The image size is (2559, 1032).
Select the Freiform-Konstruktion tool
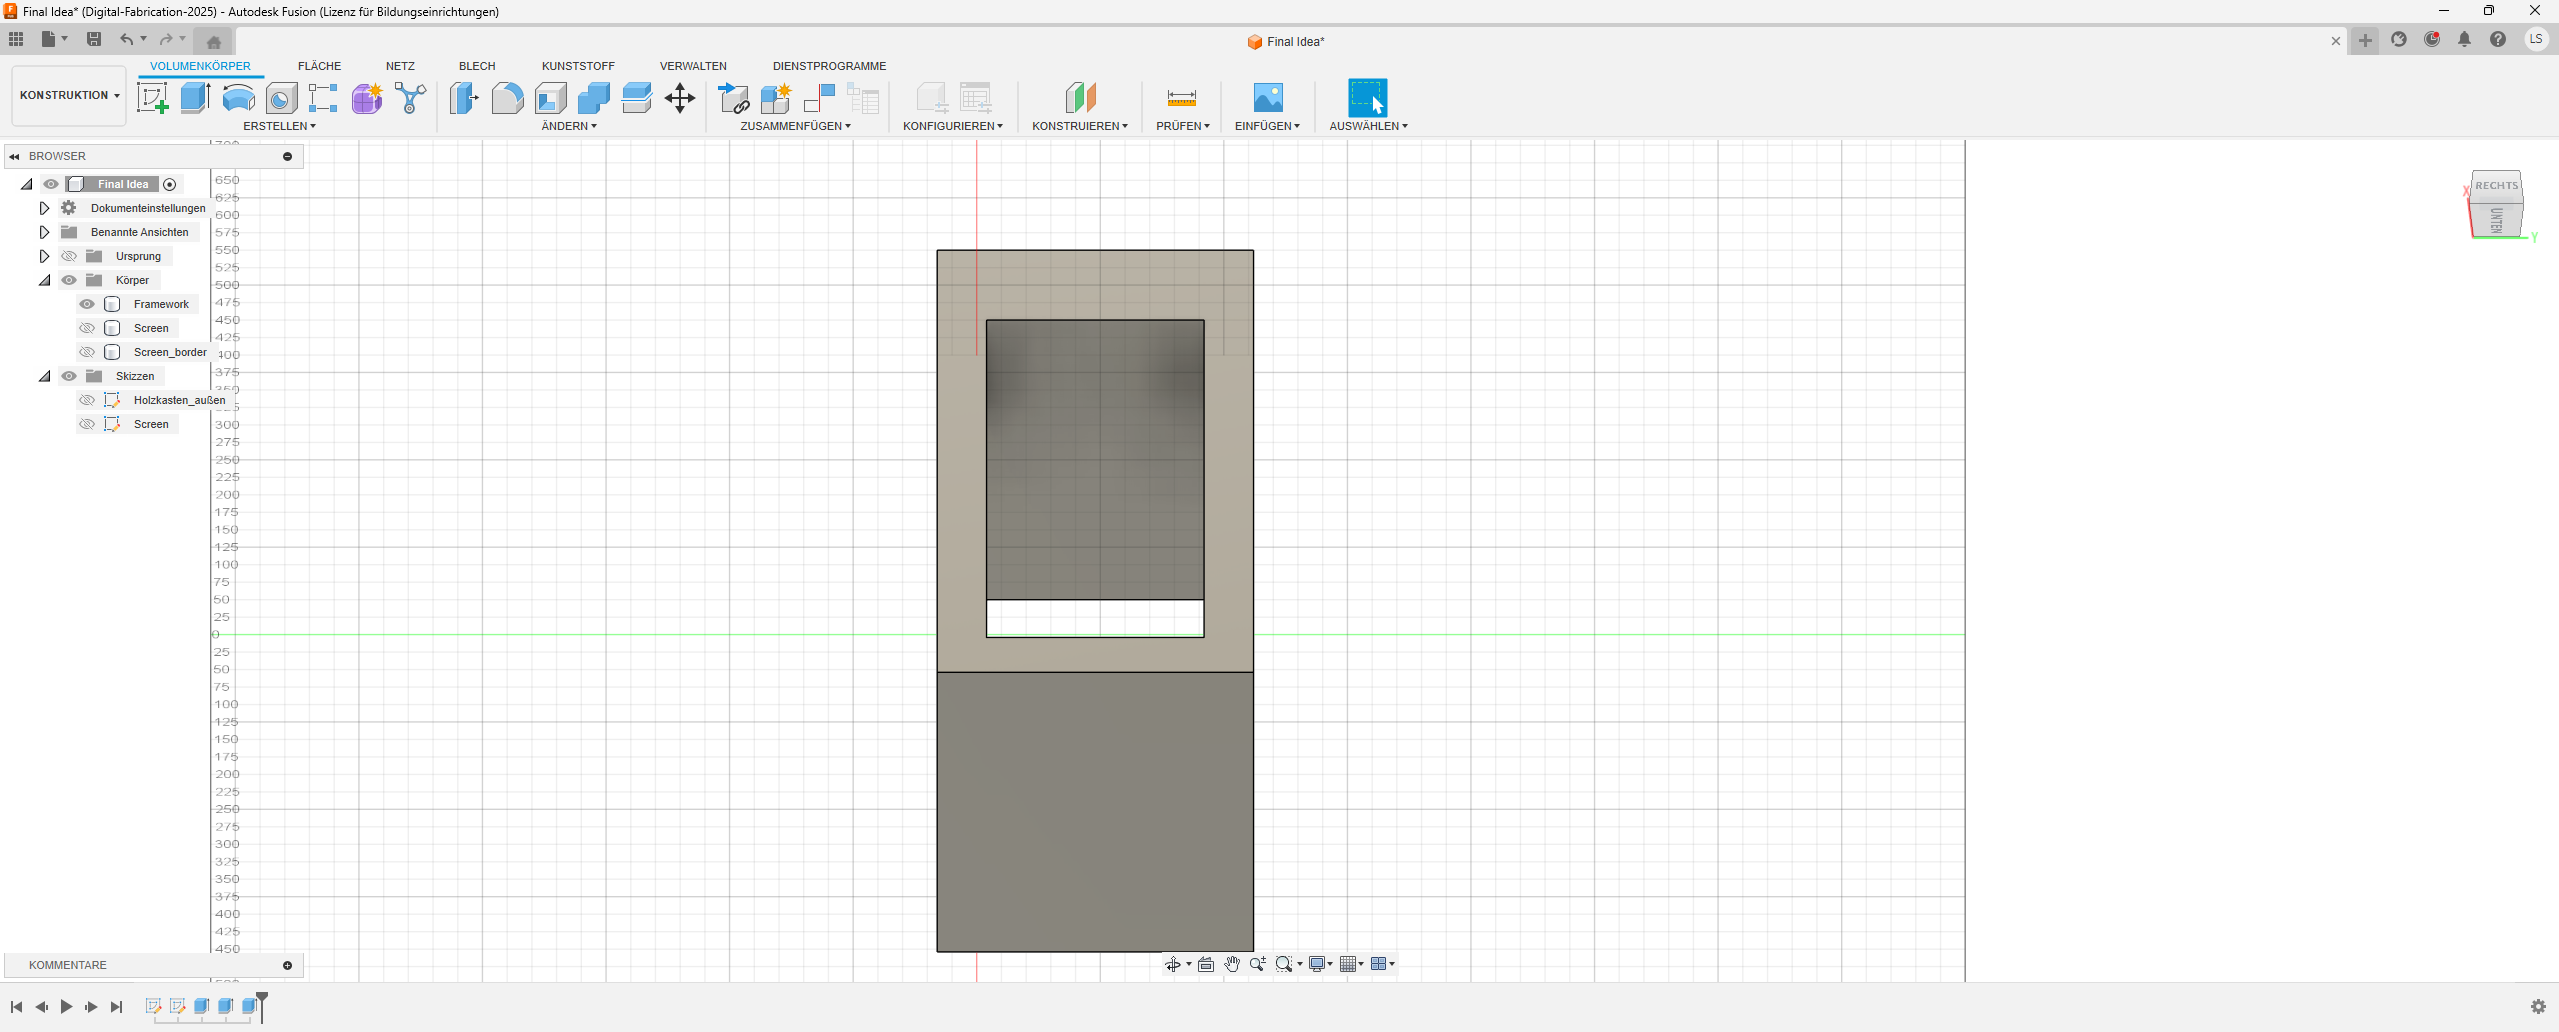coord(367,97)
